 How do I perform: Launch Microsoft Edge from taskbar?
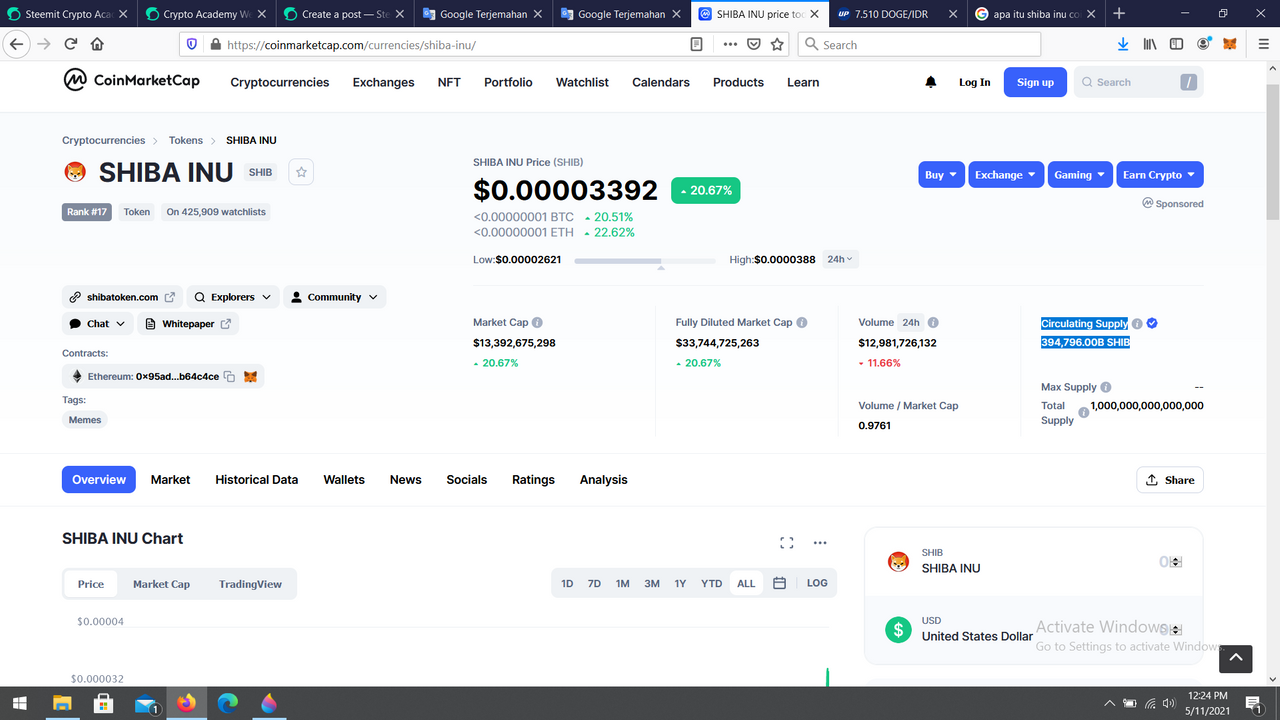[x=228, y=703]
